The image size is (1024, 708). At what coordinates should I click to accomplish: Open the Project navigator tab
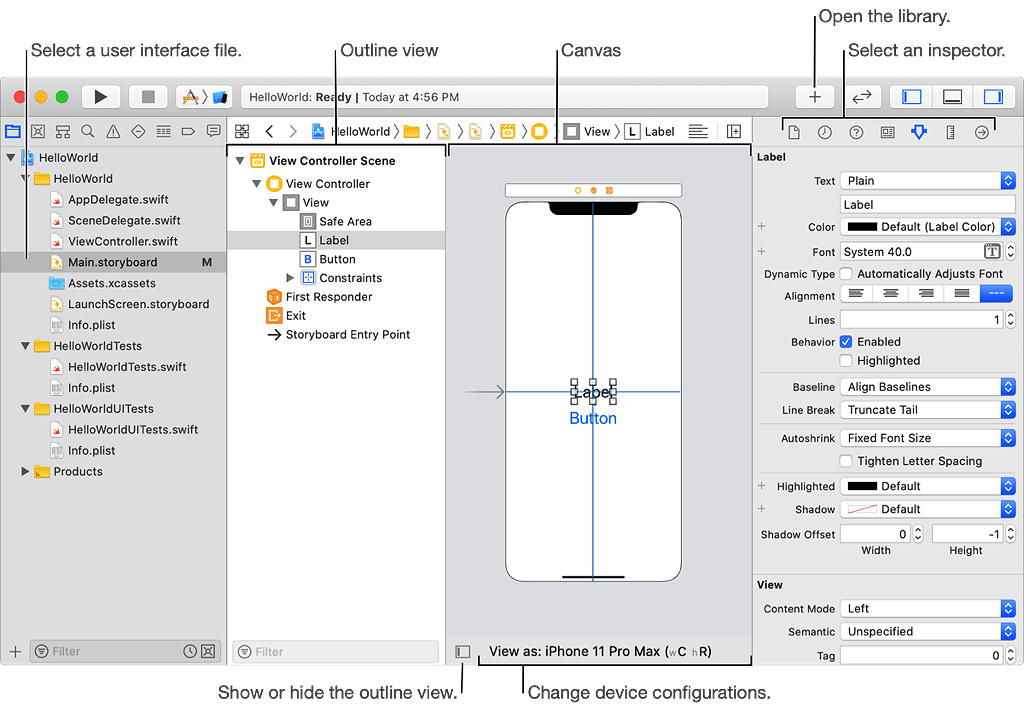pyautogui.click(x=12, y=131)
